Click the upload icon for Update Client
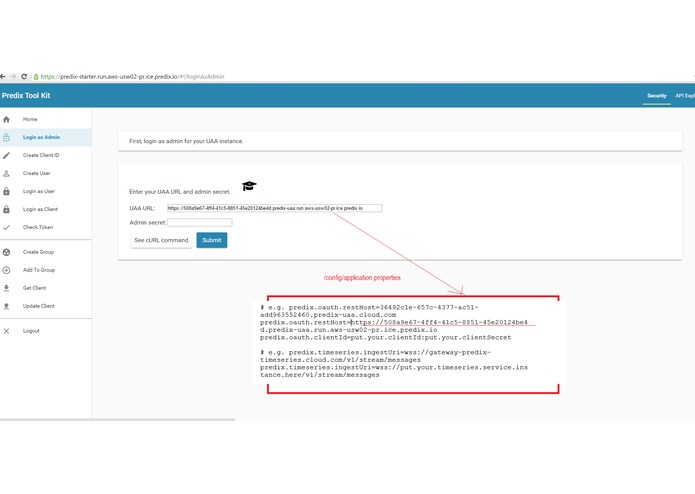The width and height of the screenshot is (695, 494). (6, 306)
